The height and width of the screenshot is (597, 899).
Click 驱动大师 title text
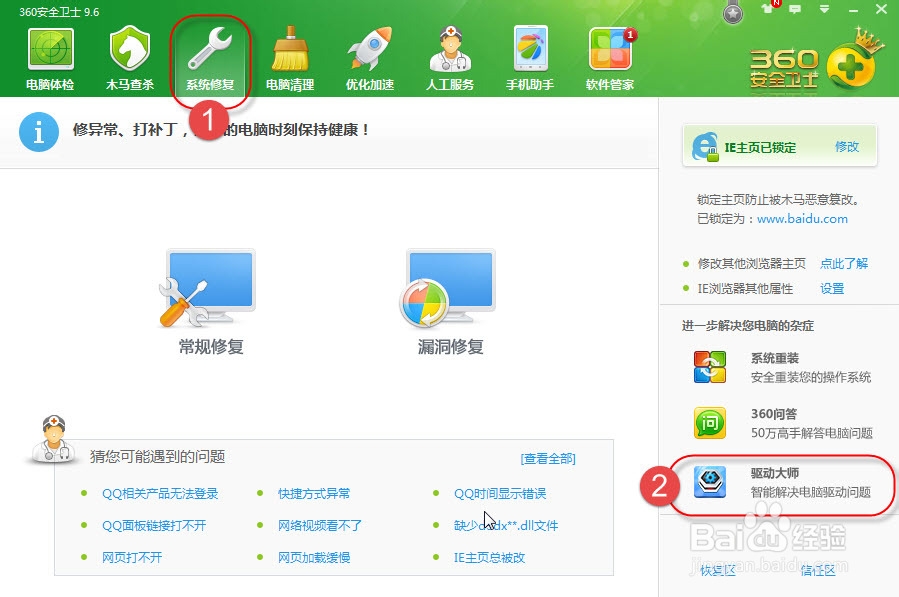(x=775, y=473)
